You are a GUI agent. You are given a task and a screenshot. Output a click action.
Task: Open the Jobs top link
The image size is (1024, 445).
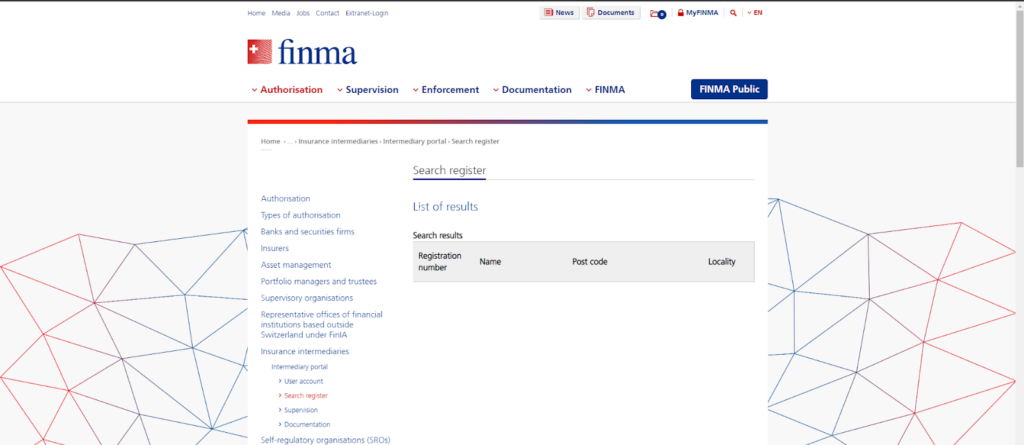303,13
